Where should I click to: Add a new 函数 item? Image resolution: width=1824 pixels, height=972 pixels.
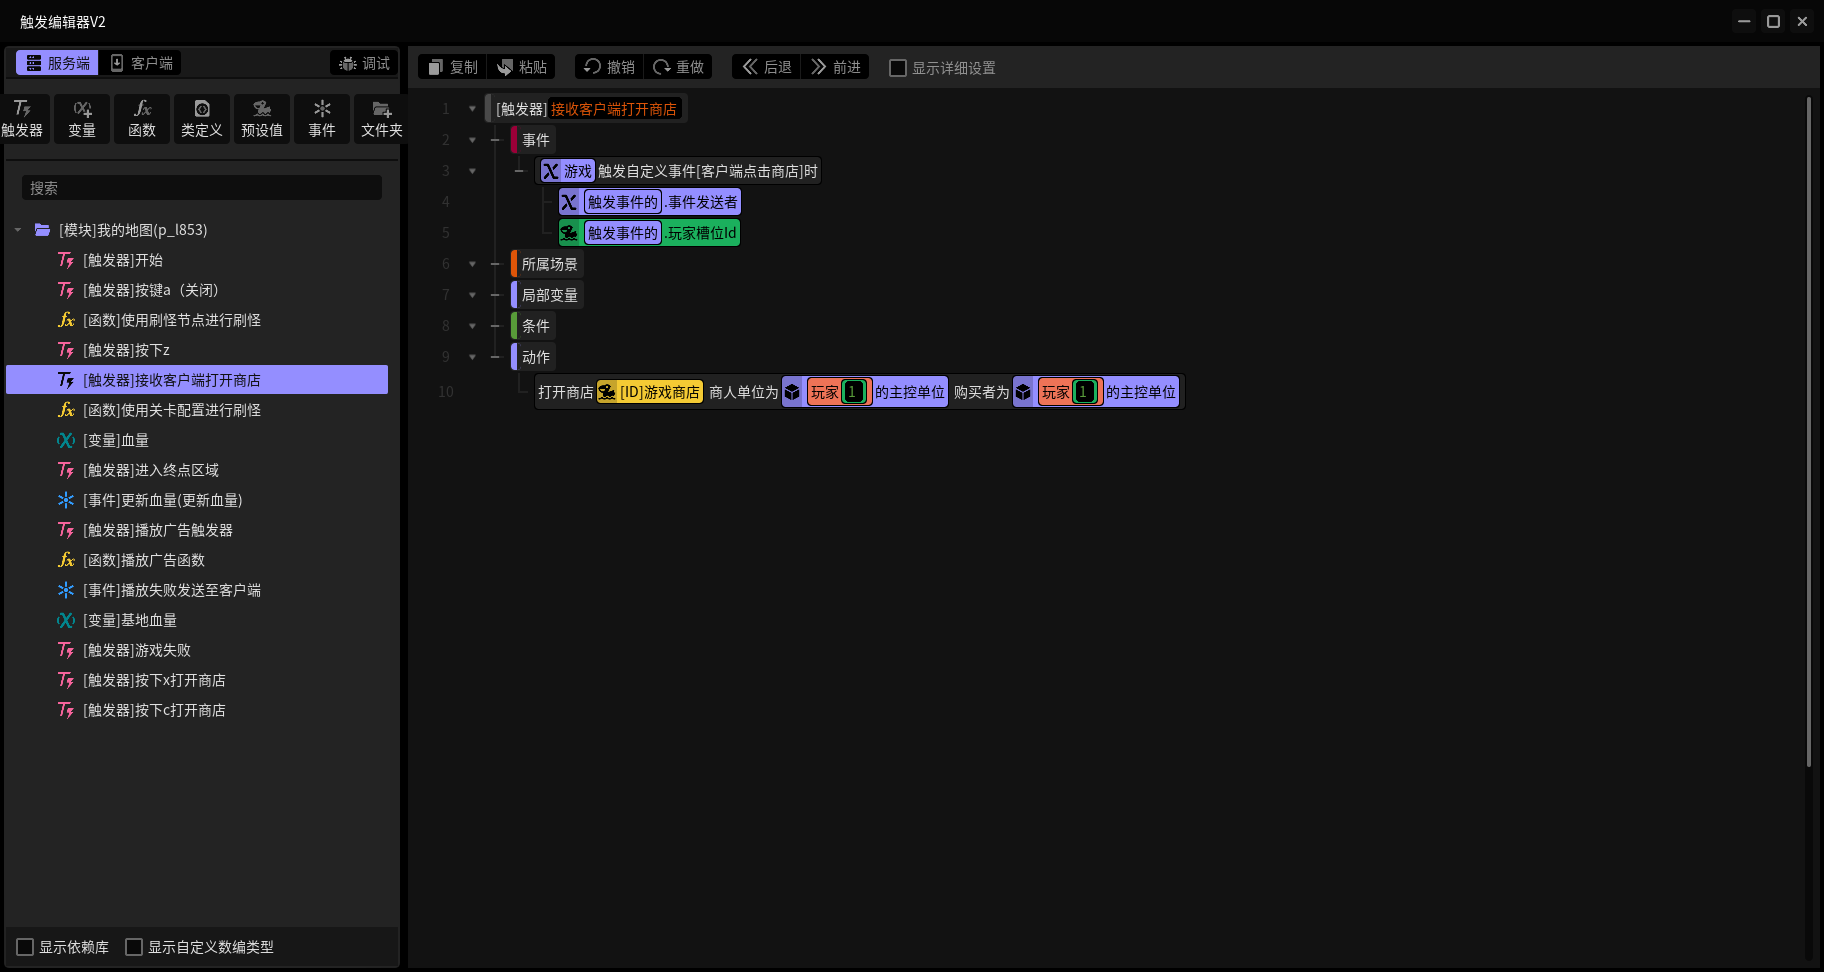click(142, 119)
